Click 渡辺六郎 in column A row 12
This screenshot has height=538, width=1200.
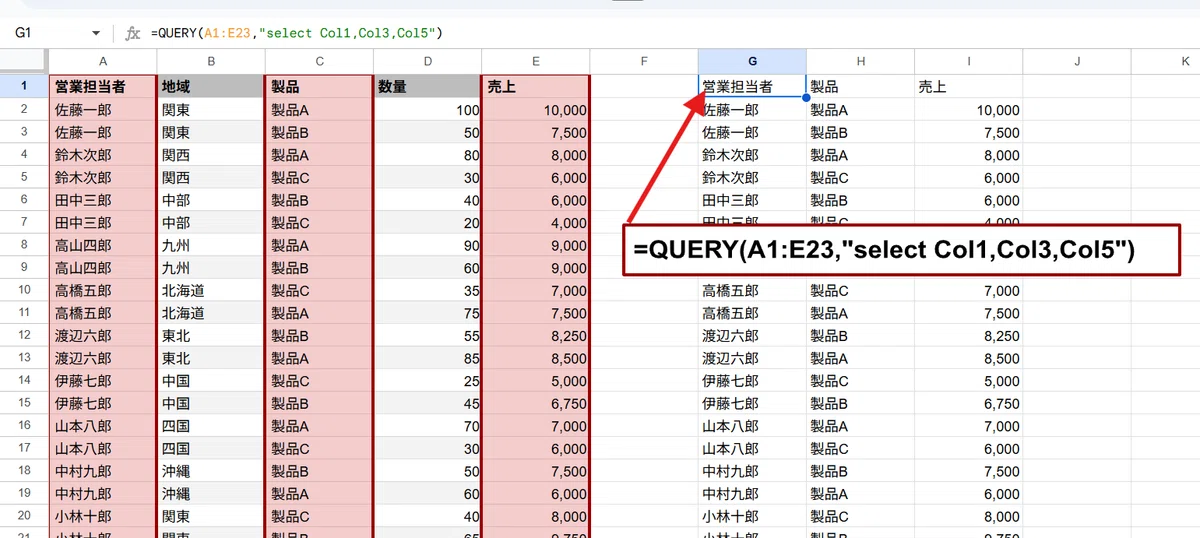[x=103, y=336]
